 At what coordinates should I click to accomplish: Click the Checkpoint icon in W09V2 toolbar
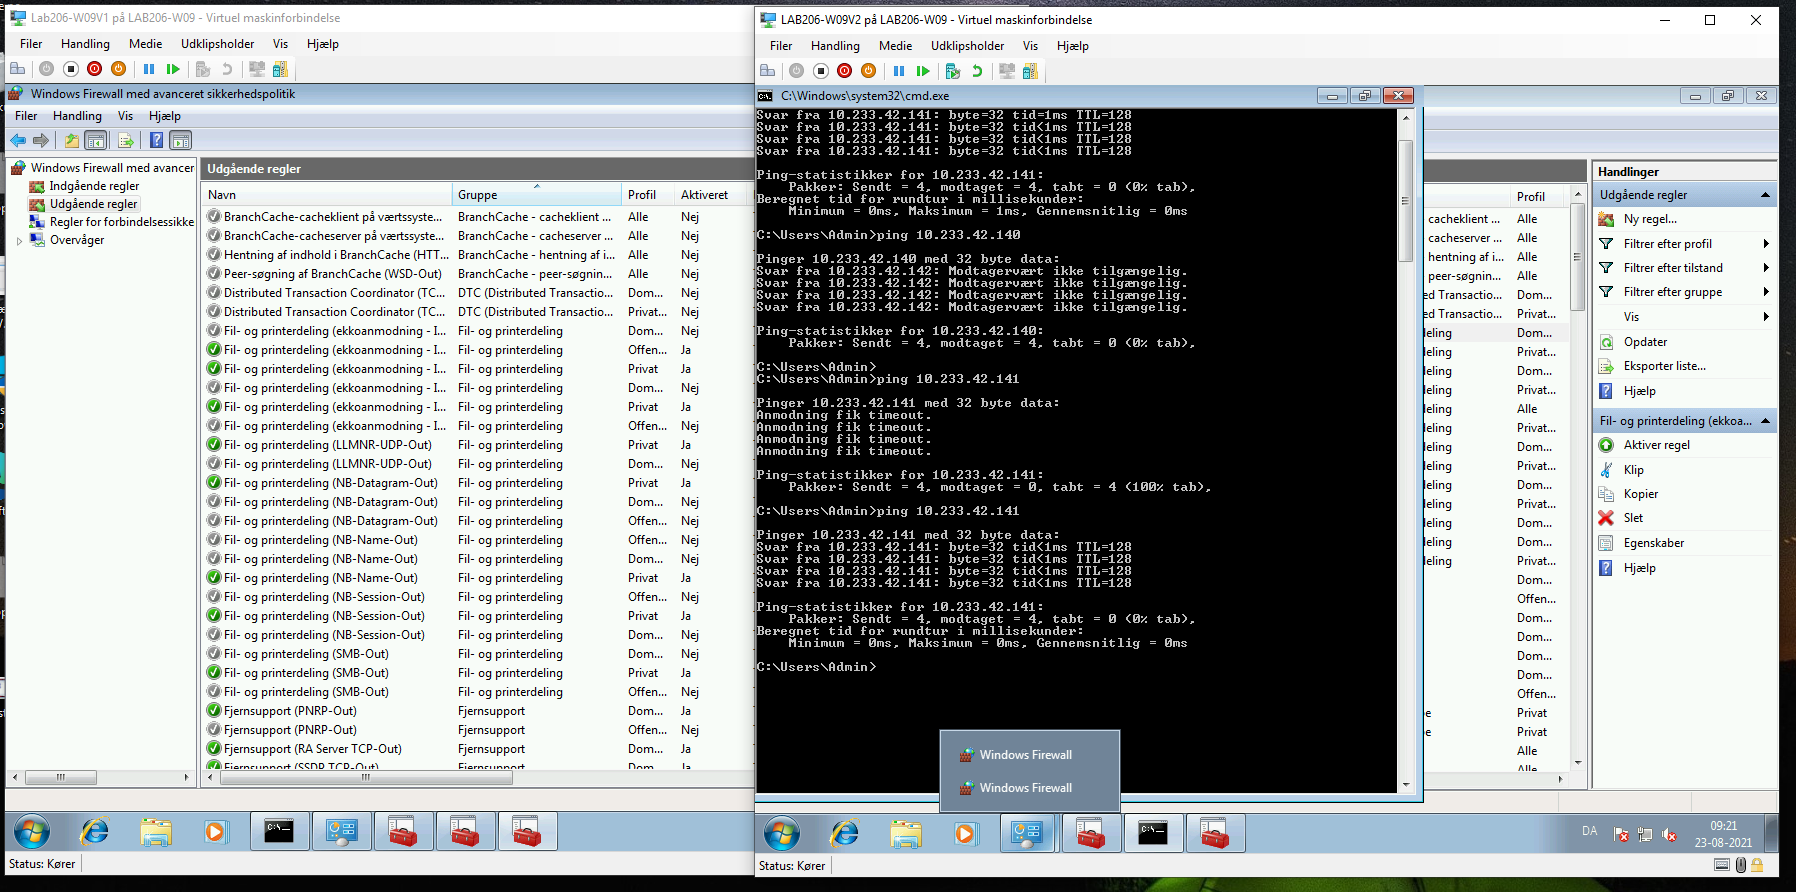(x=952, y=71)
